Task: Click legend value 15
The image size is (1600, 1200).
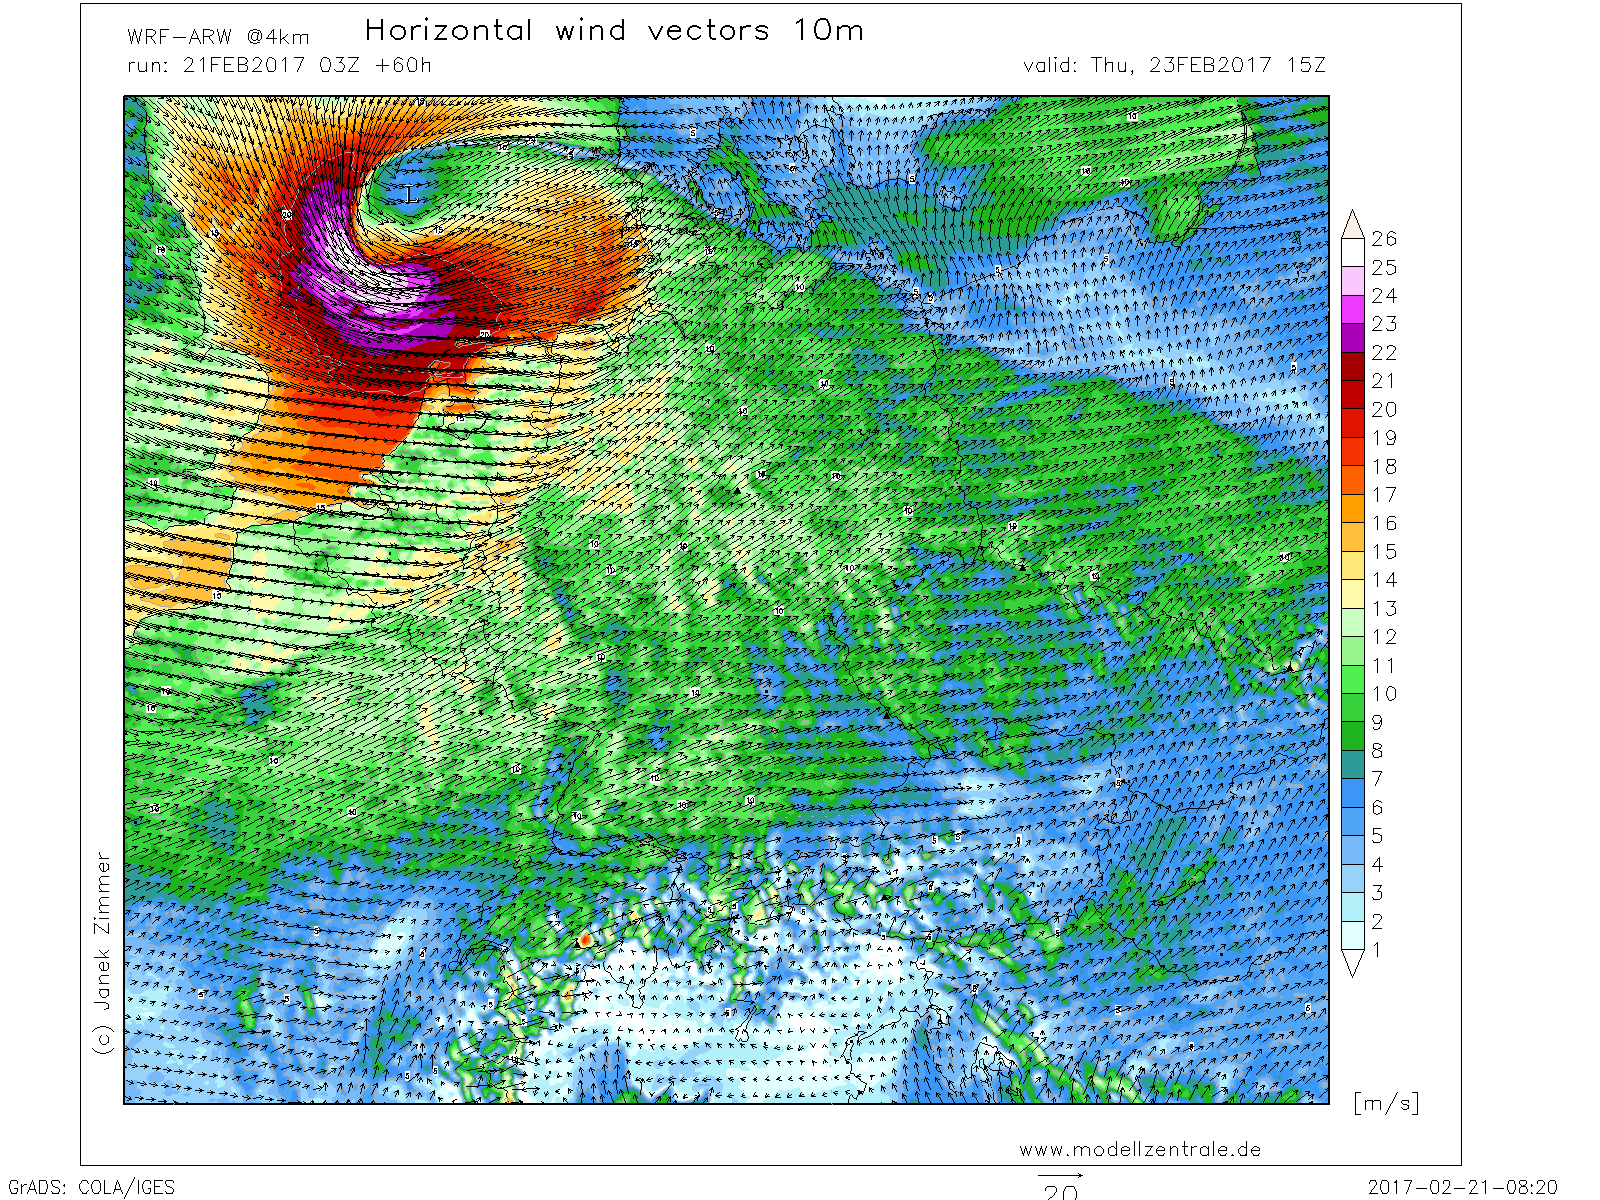Action: [1384, 551]
